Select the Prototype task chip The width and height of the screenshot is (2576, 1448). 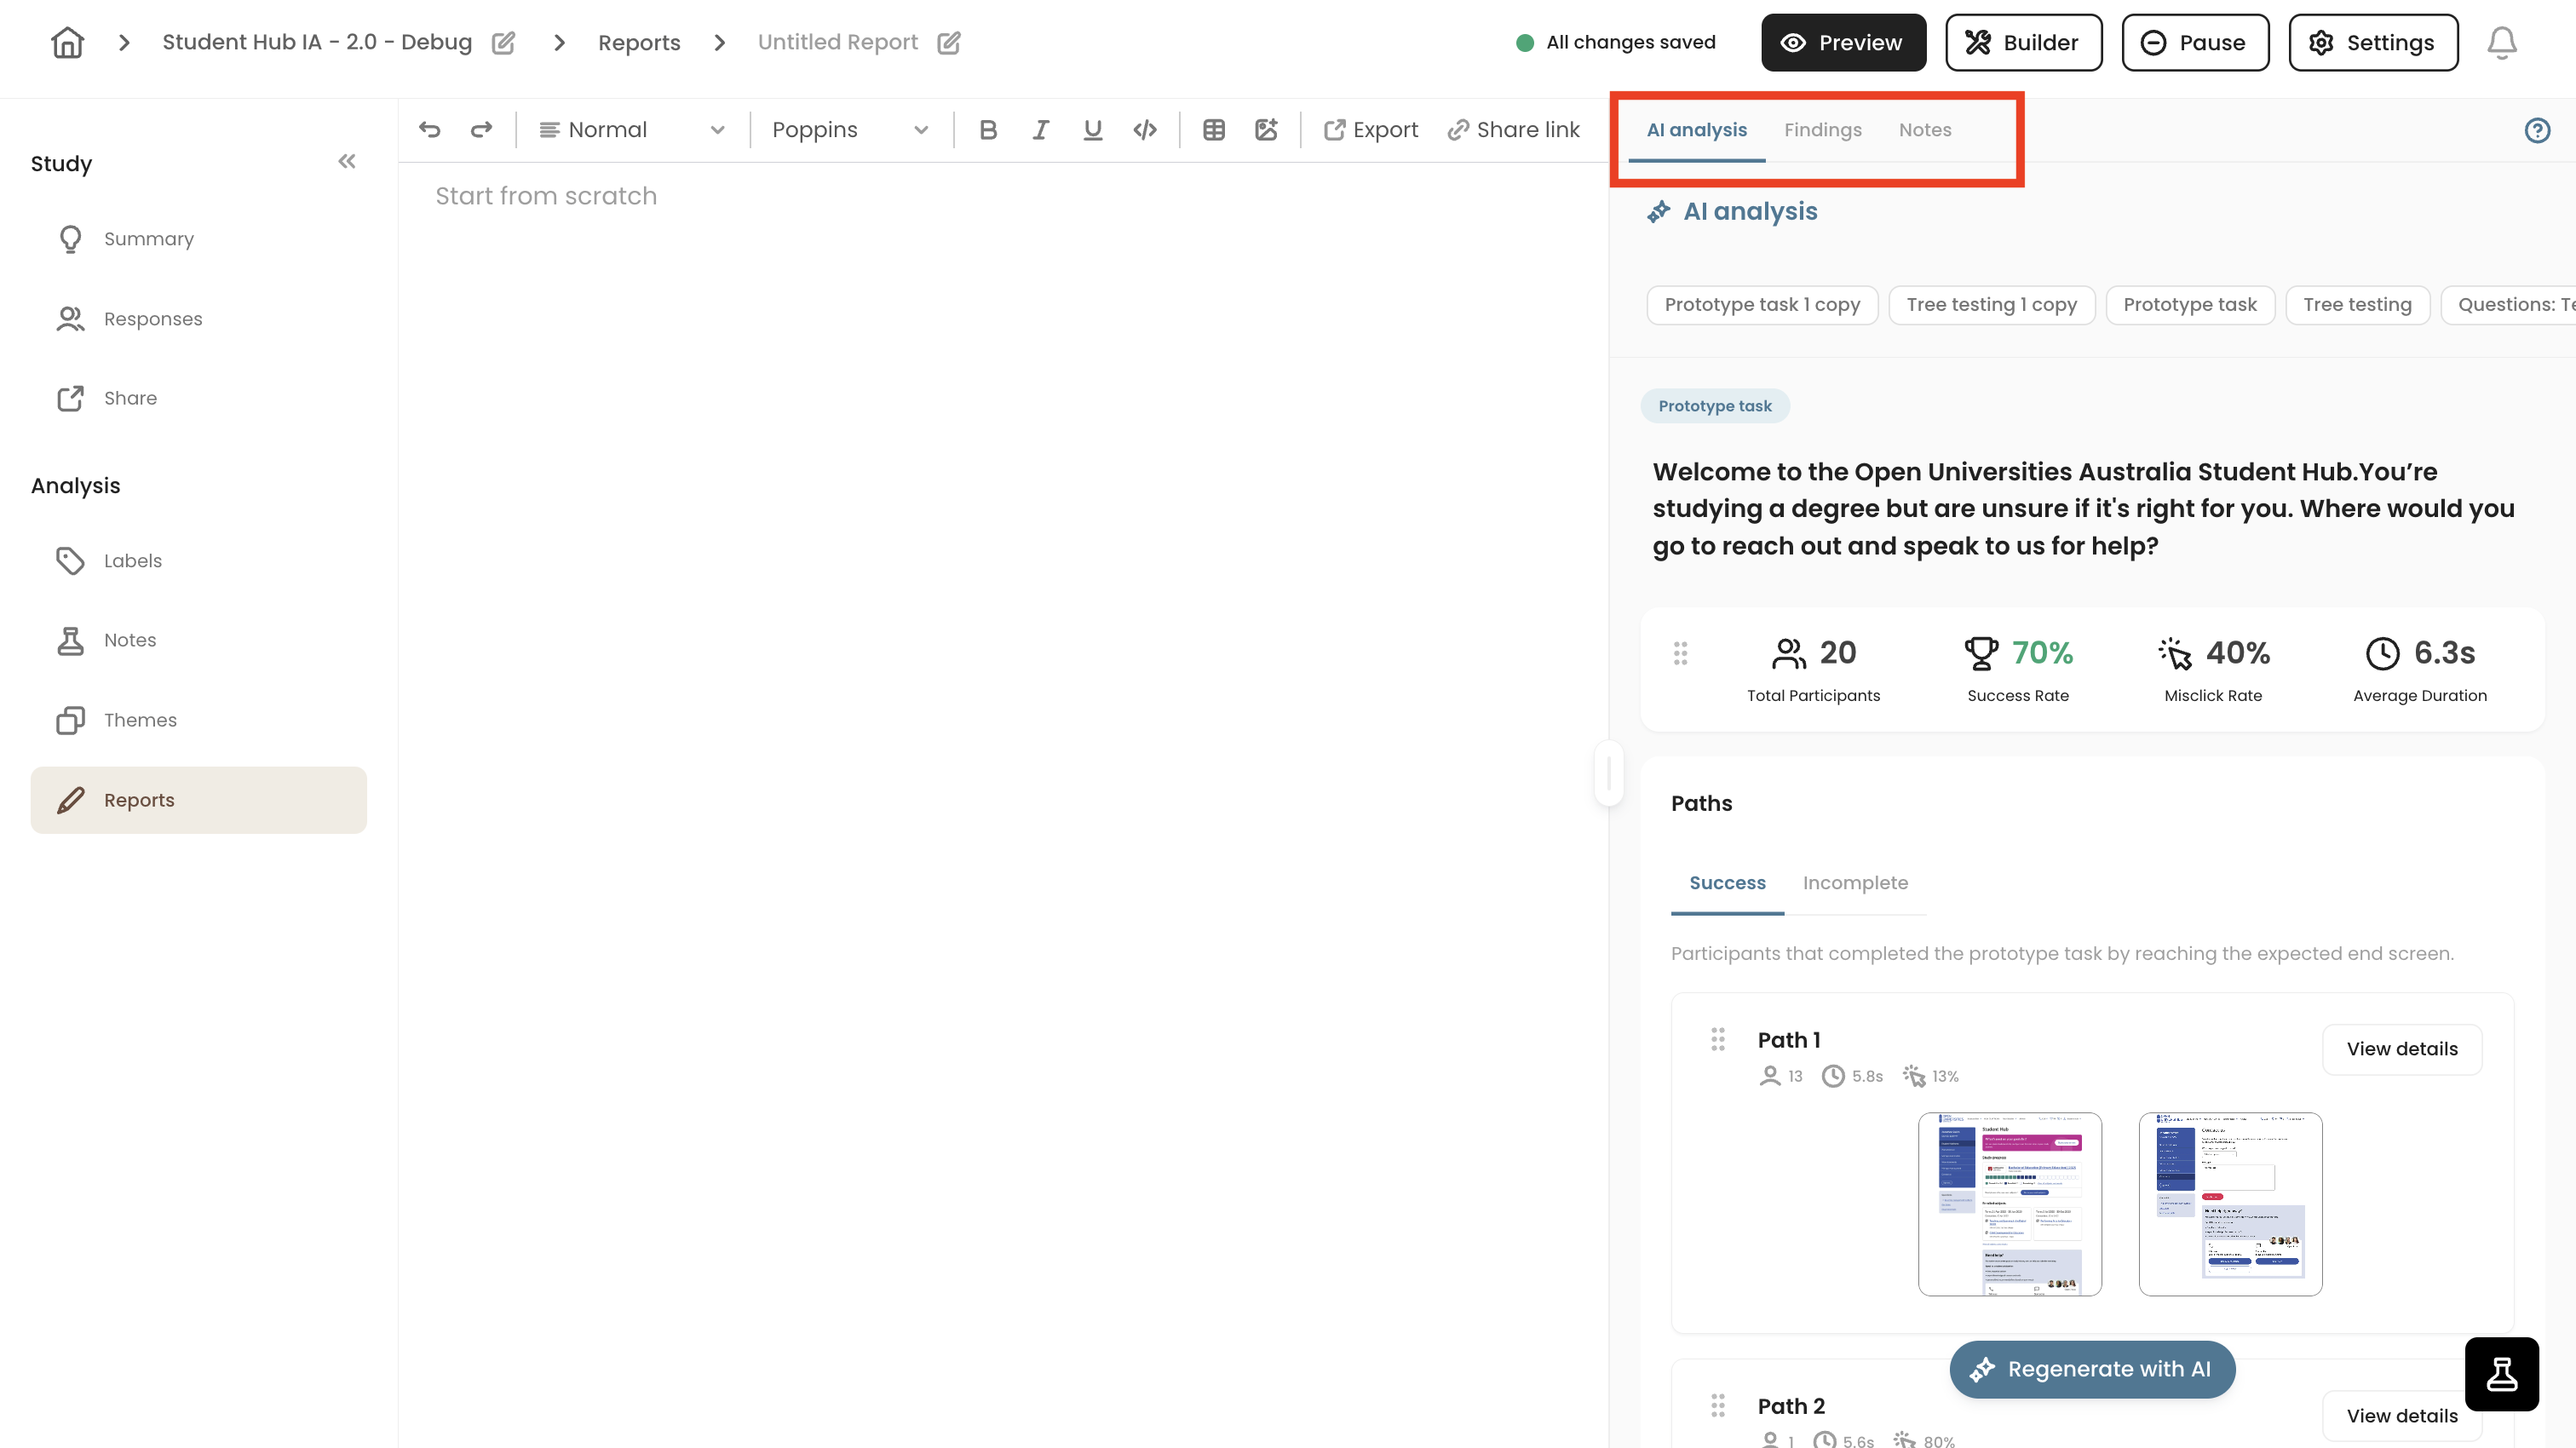click(2189, 305)
